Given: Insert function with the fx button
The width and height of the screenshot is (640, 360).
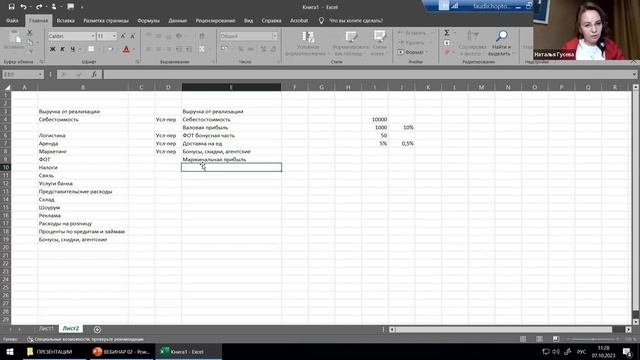Looking at the screenshot, I should [x=94, y=75].
